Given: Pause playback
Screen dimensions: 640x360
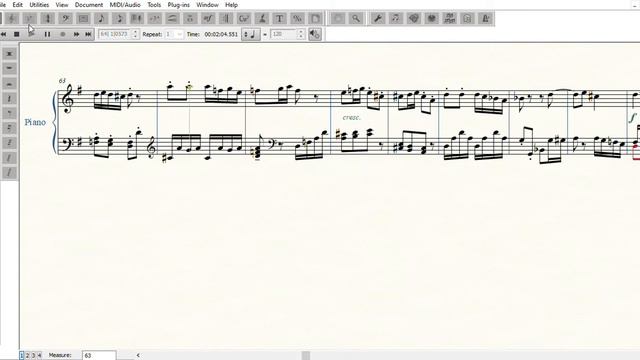Looking at the screenshot, I should tap(47, 34).
